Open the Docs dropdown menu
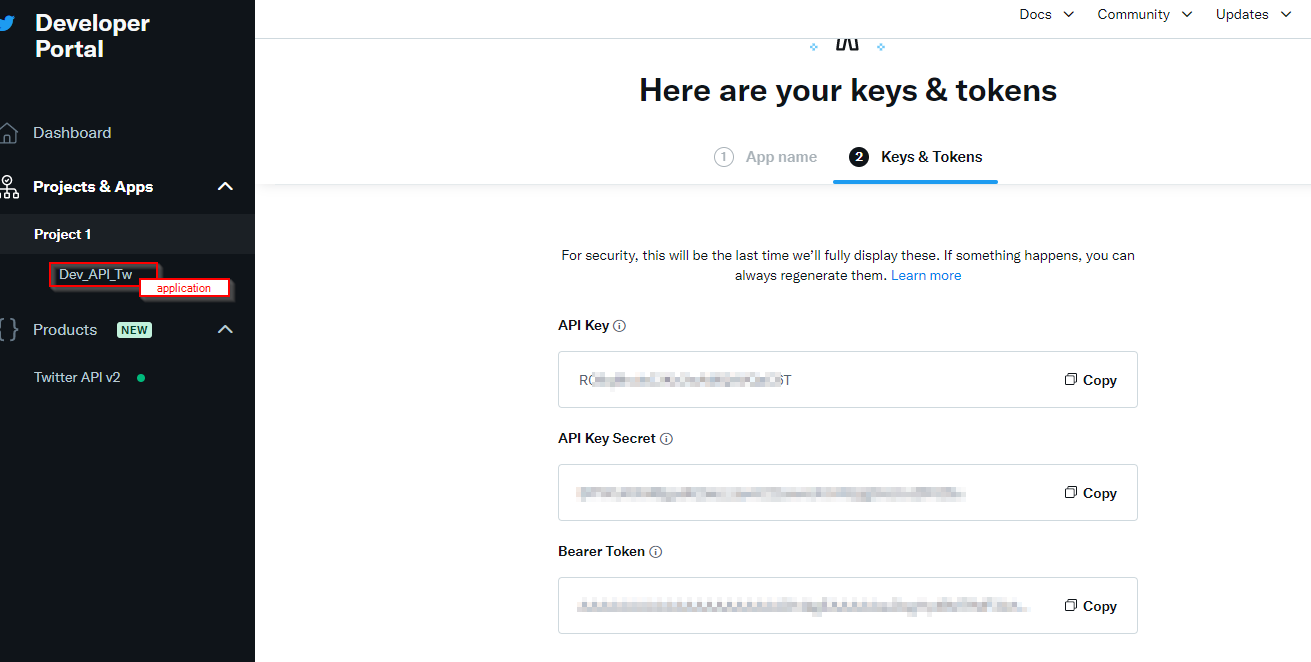The image size is (1311, 662). 1046,14
